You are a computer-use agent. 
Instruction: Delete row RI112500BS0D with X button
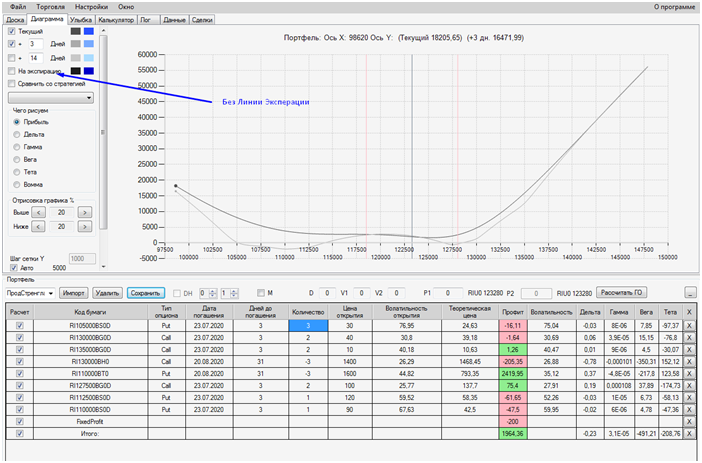pos(689,398)
